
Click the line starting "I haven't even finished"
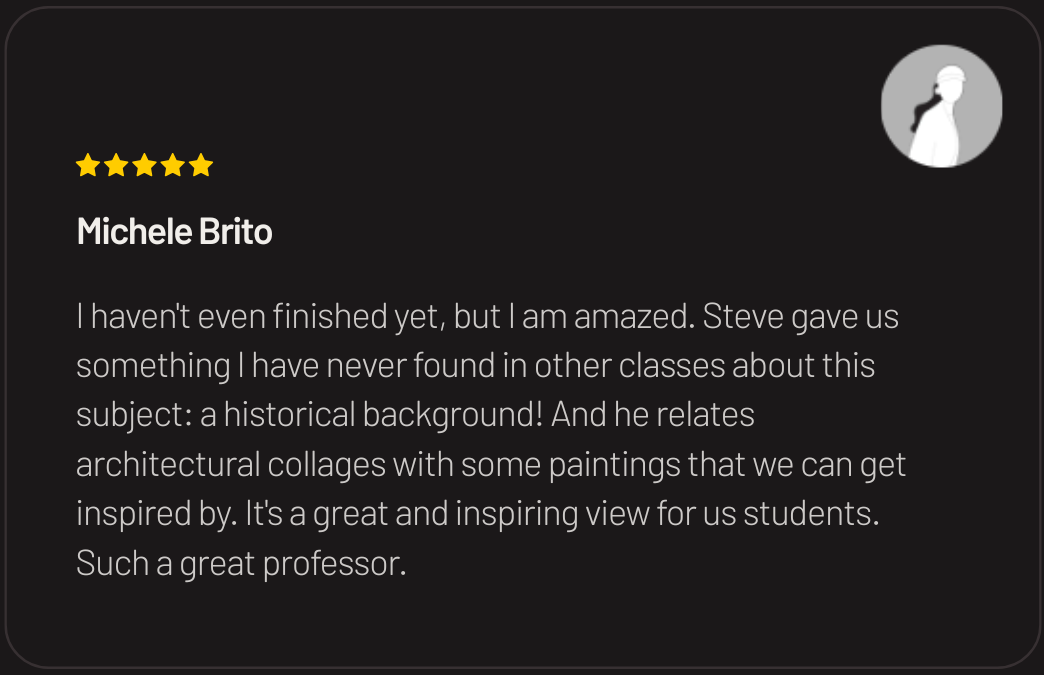(x=487, y=317)
